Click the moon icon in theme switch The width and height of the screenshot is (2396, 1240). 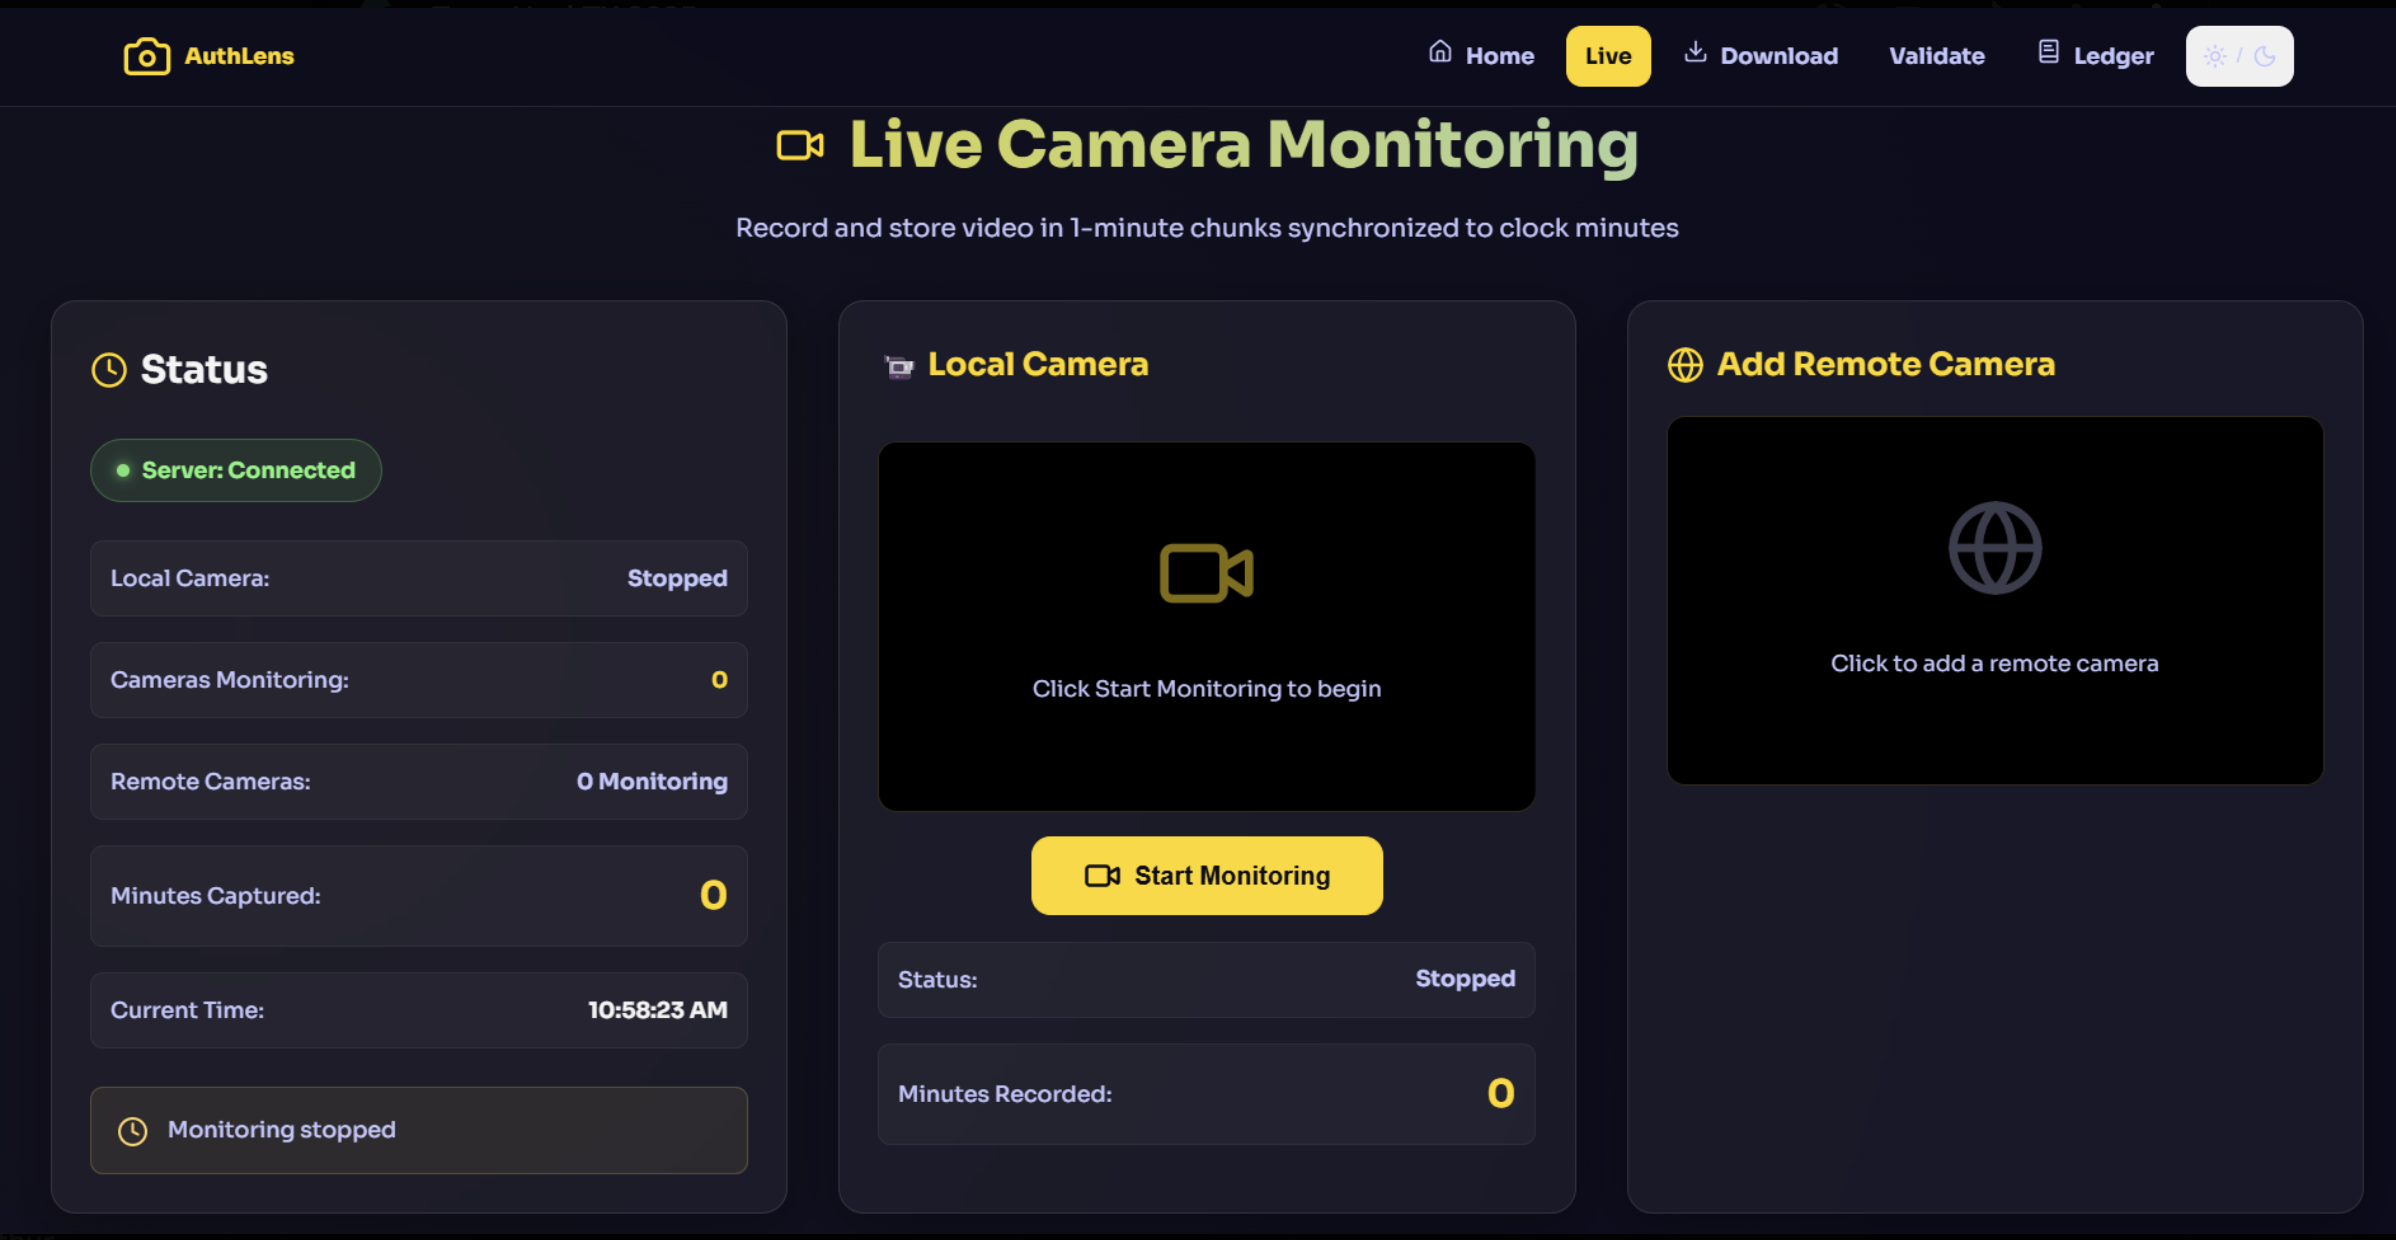pyautogui.click(x=2265, y=56)
